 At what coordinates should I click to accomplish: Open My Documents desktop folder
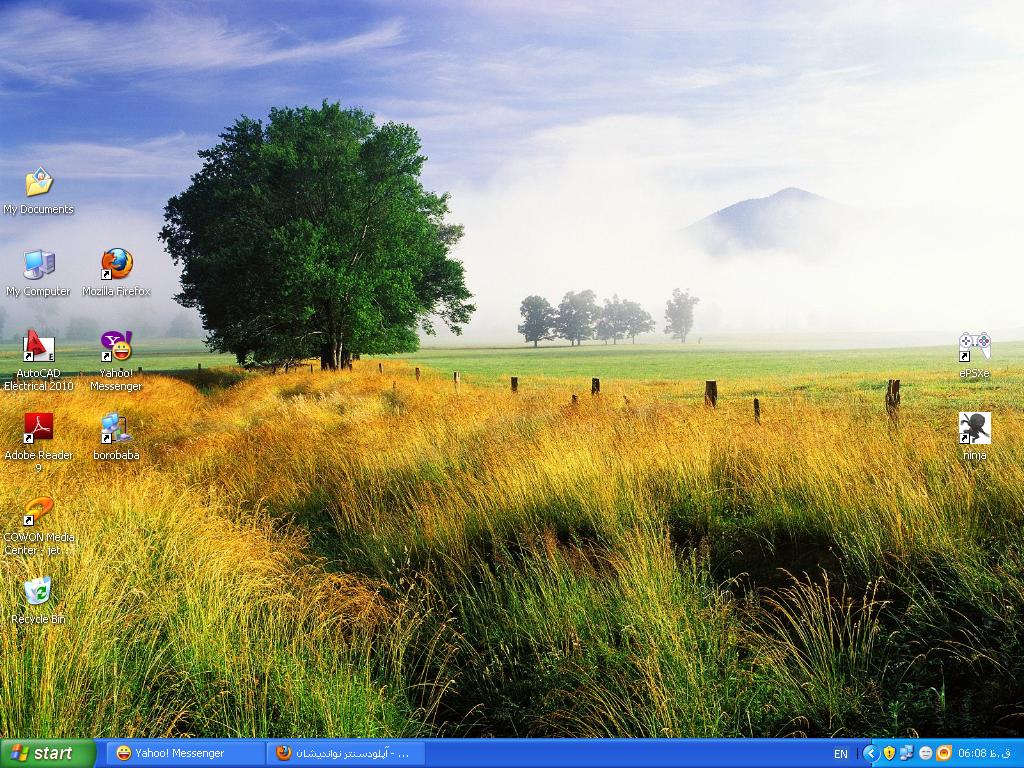coord(38,183)
